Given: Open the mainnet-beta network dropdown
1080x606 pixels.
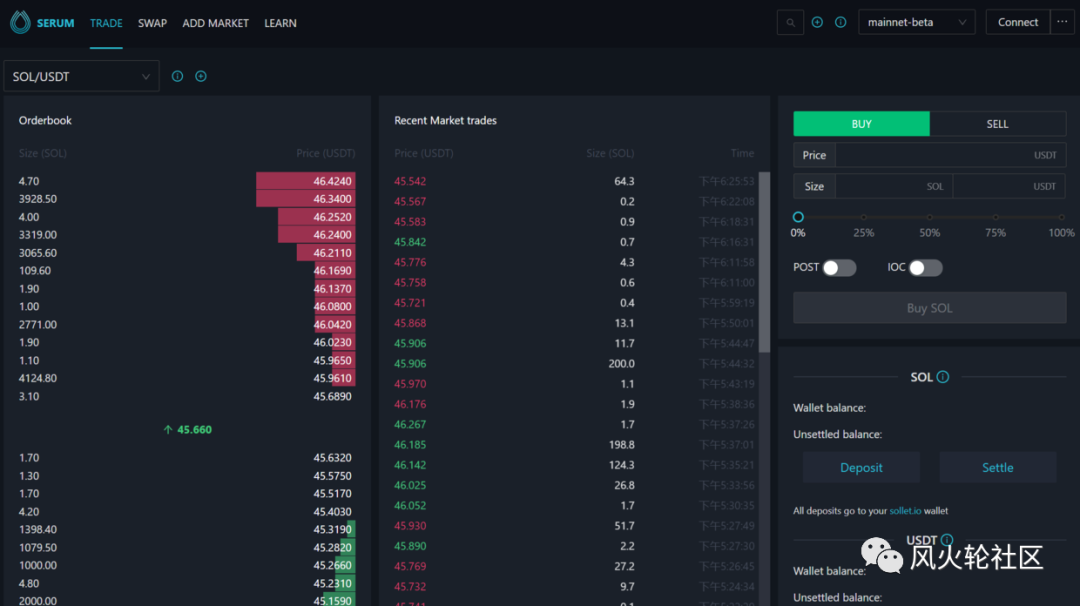Looking at the screenshot, I should tap(916, 22).
